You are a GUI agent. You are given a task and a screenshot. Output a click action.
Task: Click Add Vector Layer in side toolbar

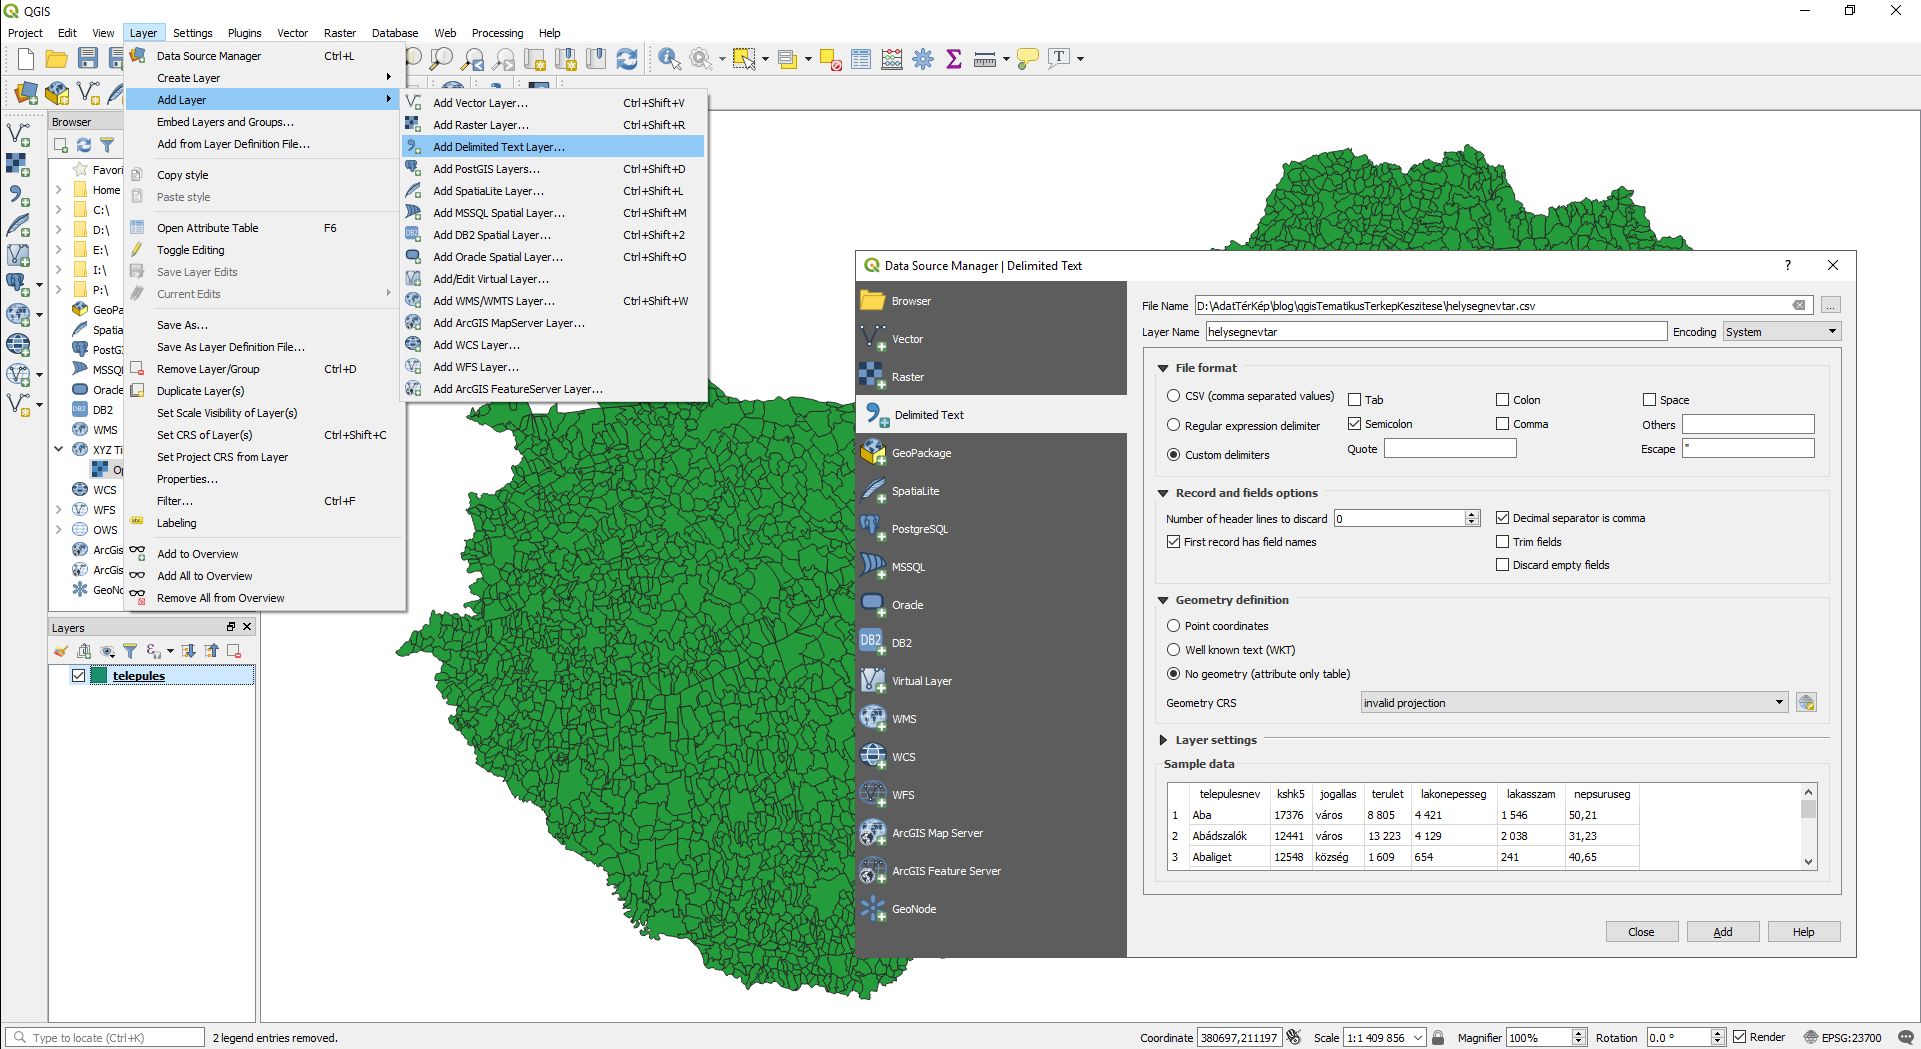click(18, 134)
